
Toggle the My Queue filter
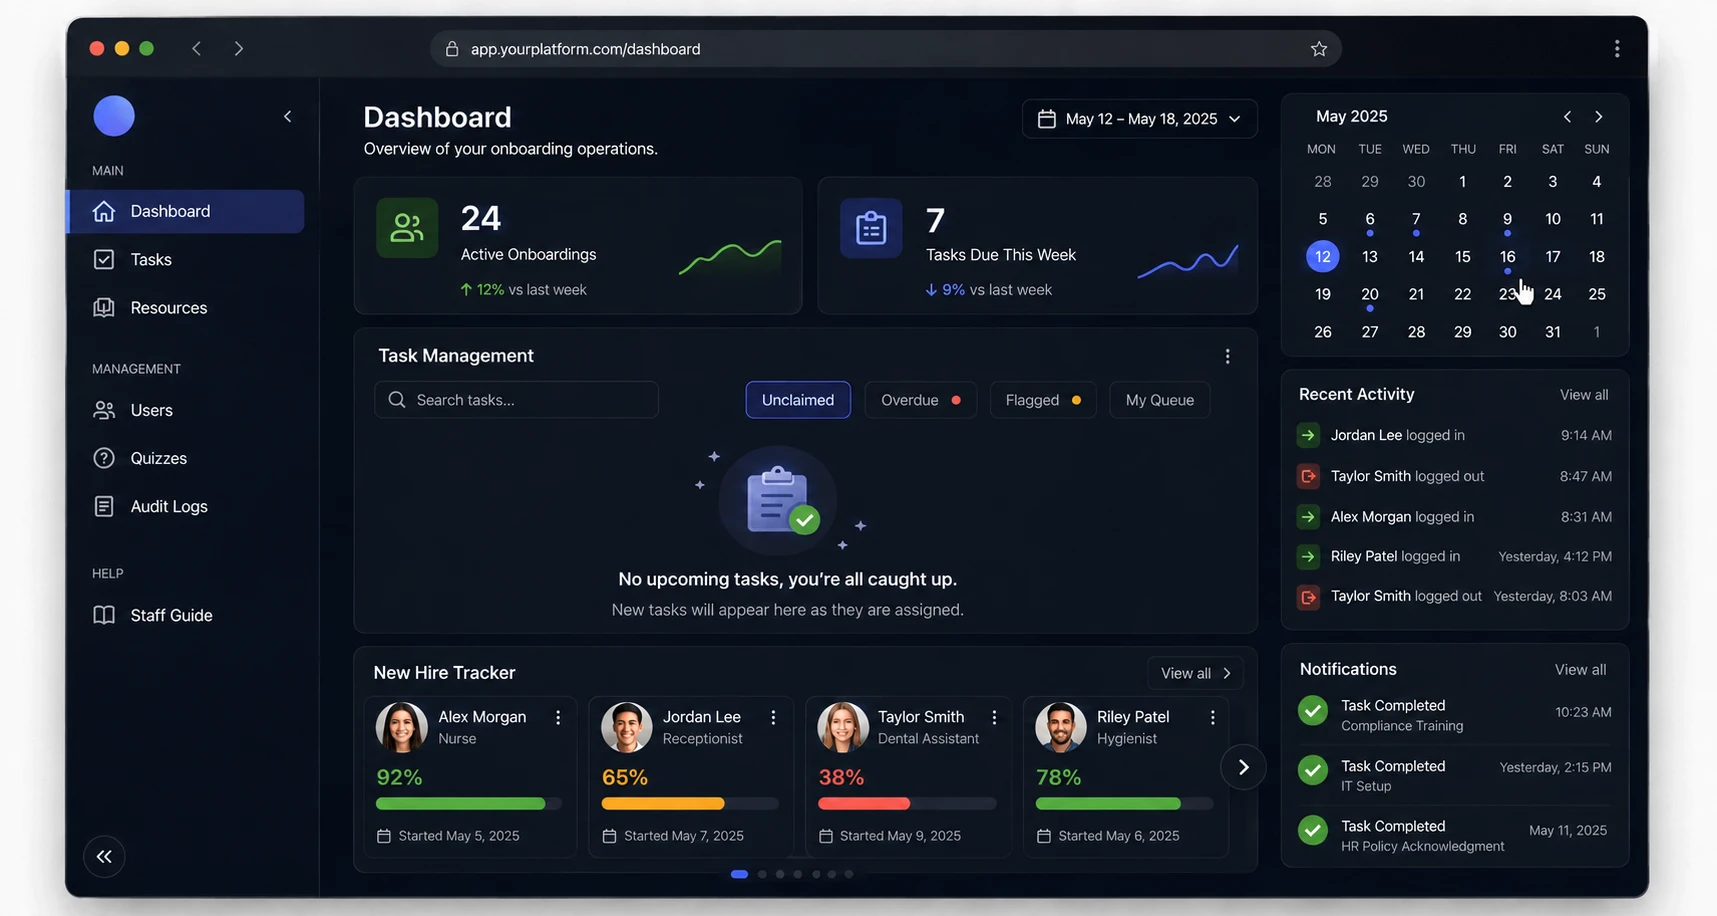click(1160, 400)
